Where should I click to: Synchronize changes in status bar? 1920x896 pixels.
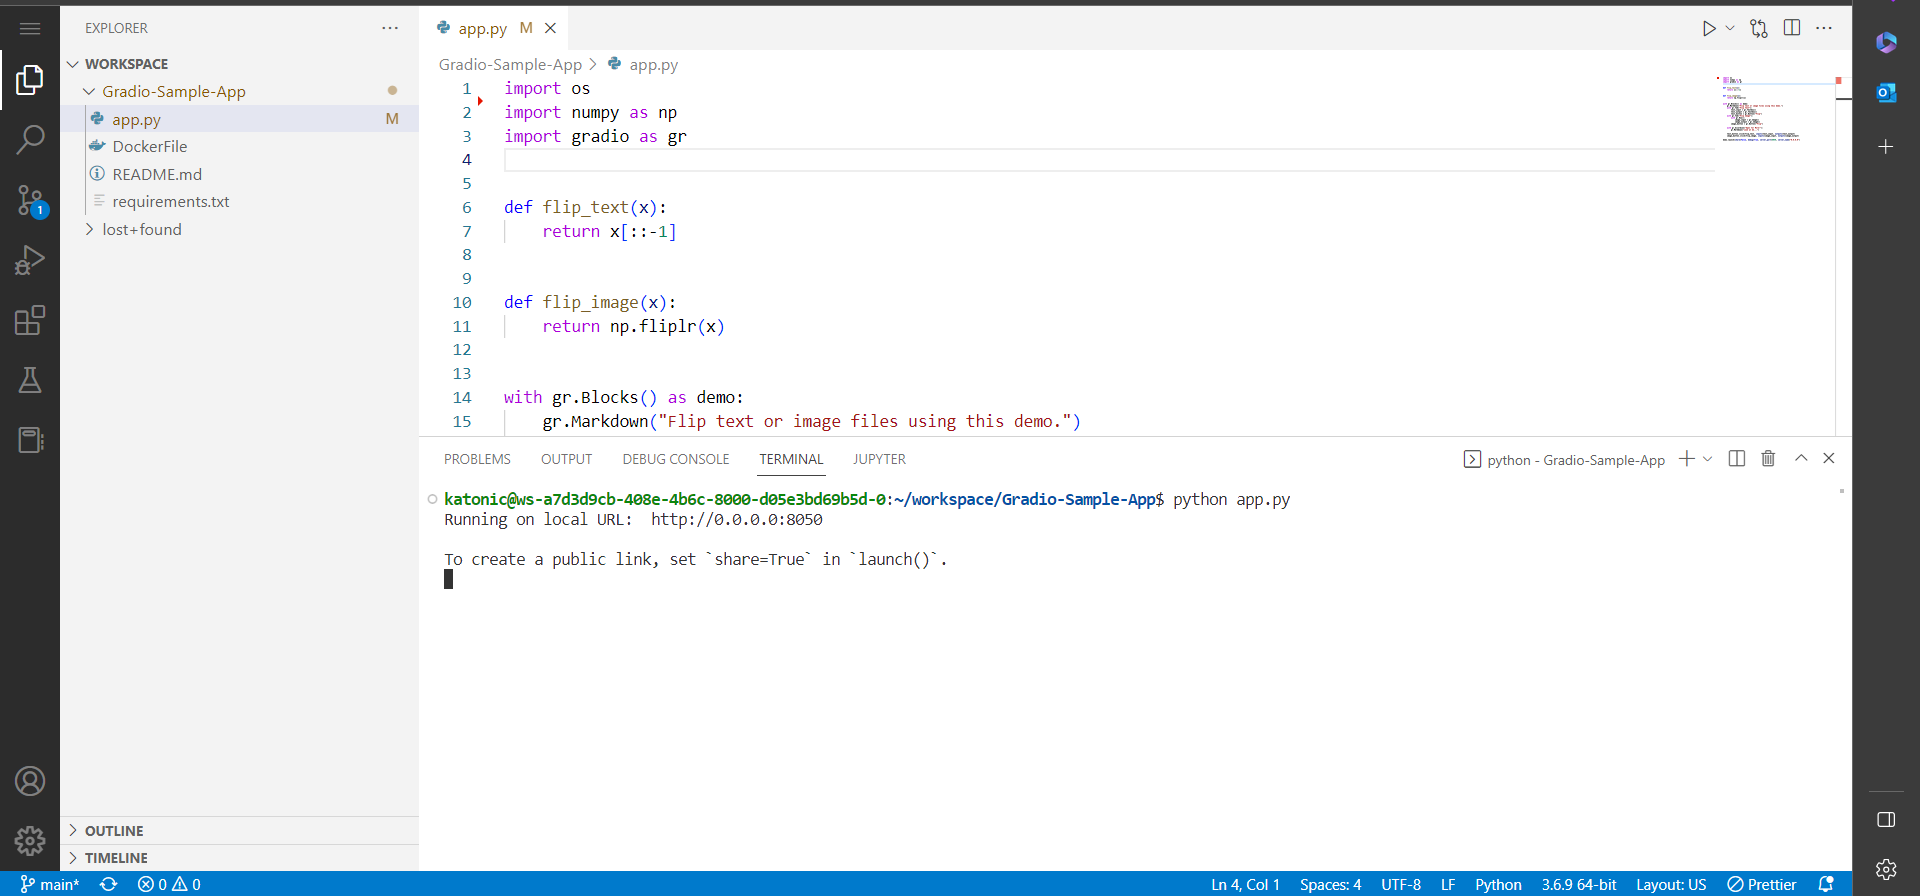(109, 884)
